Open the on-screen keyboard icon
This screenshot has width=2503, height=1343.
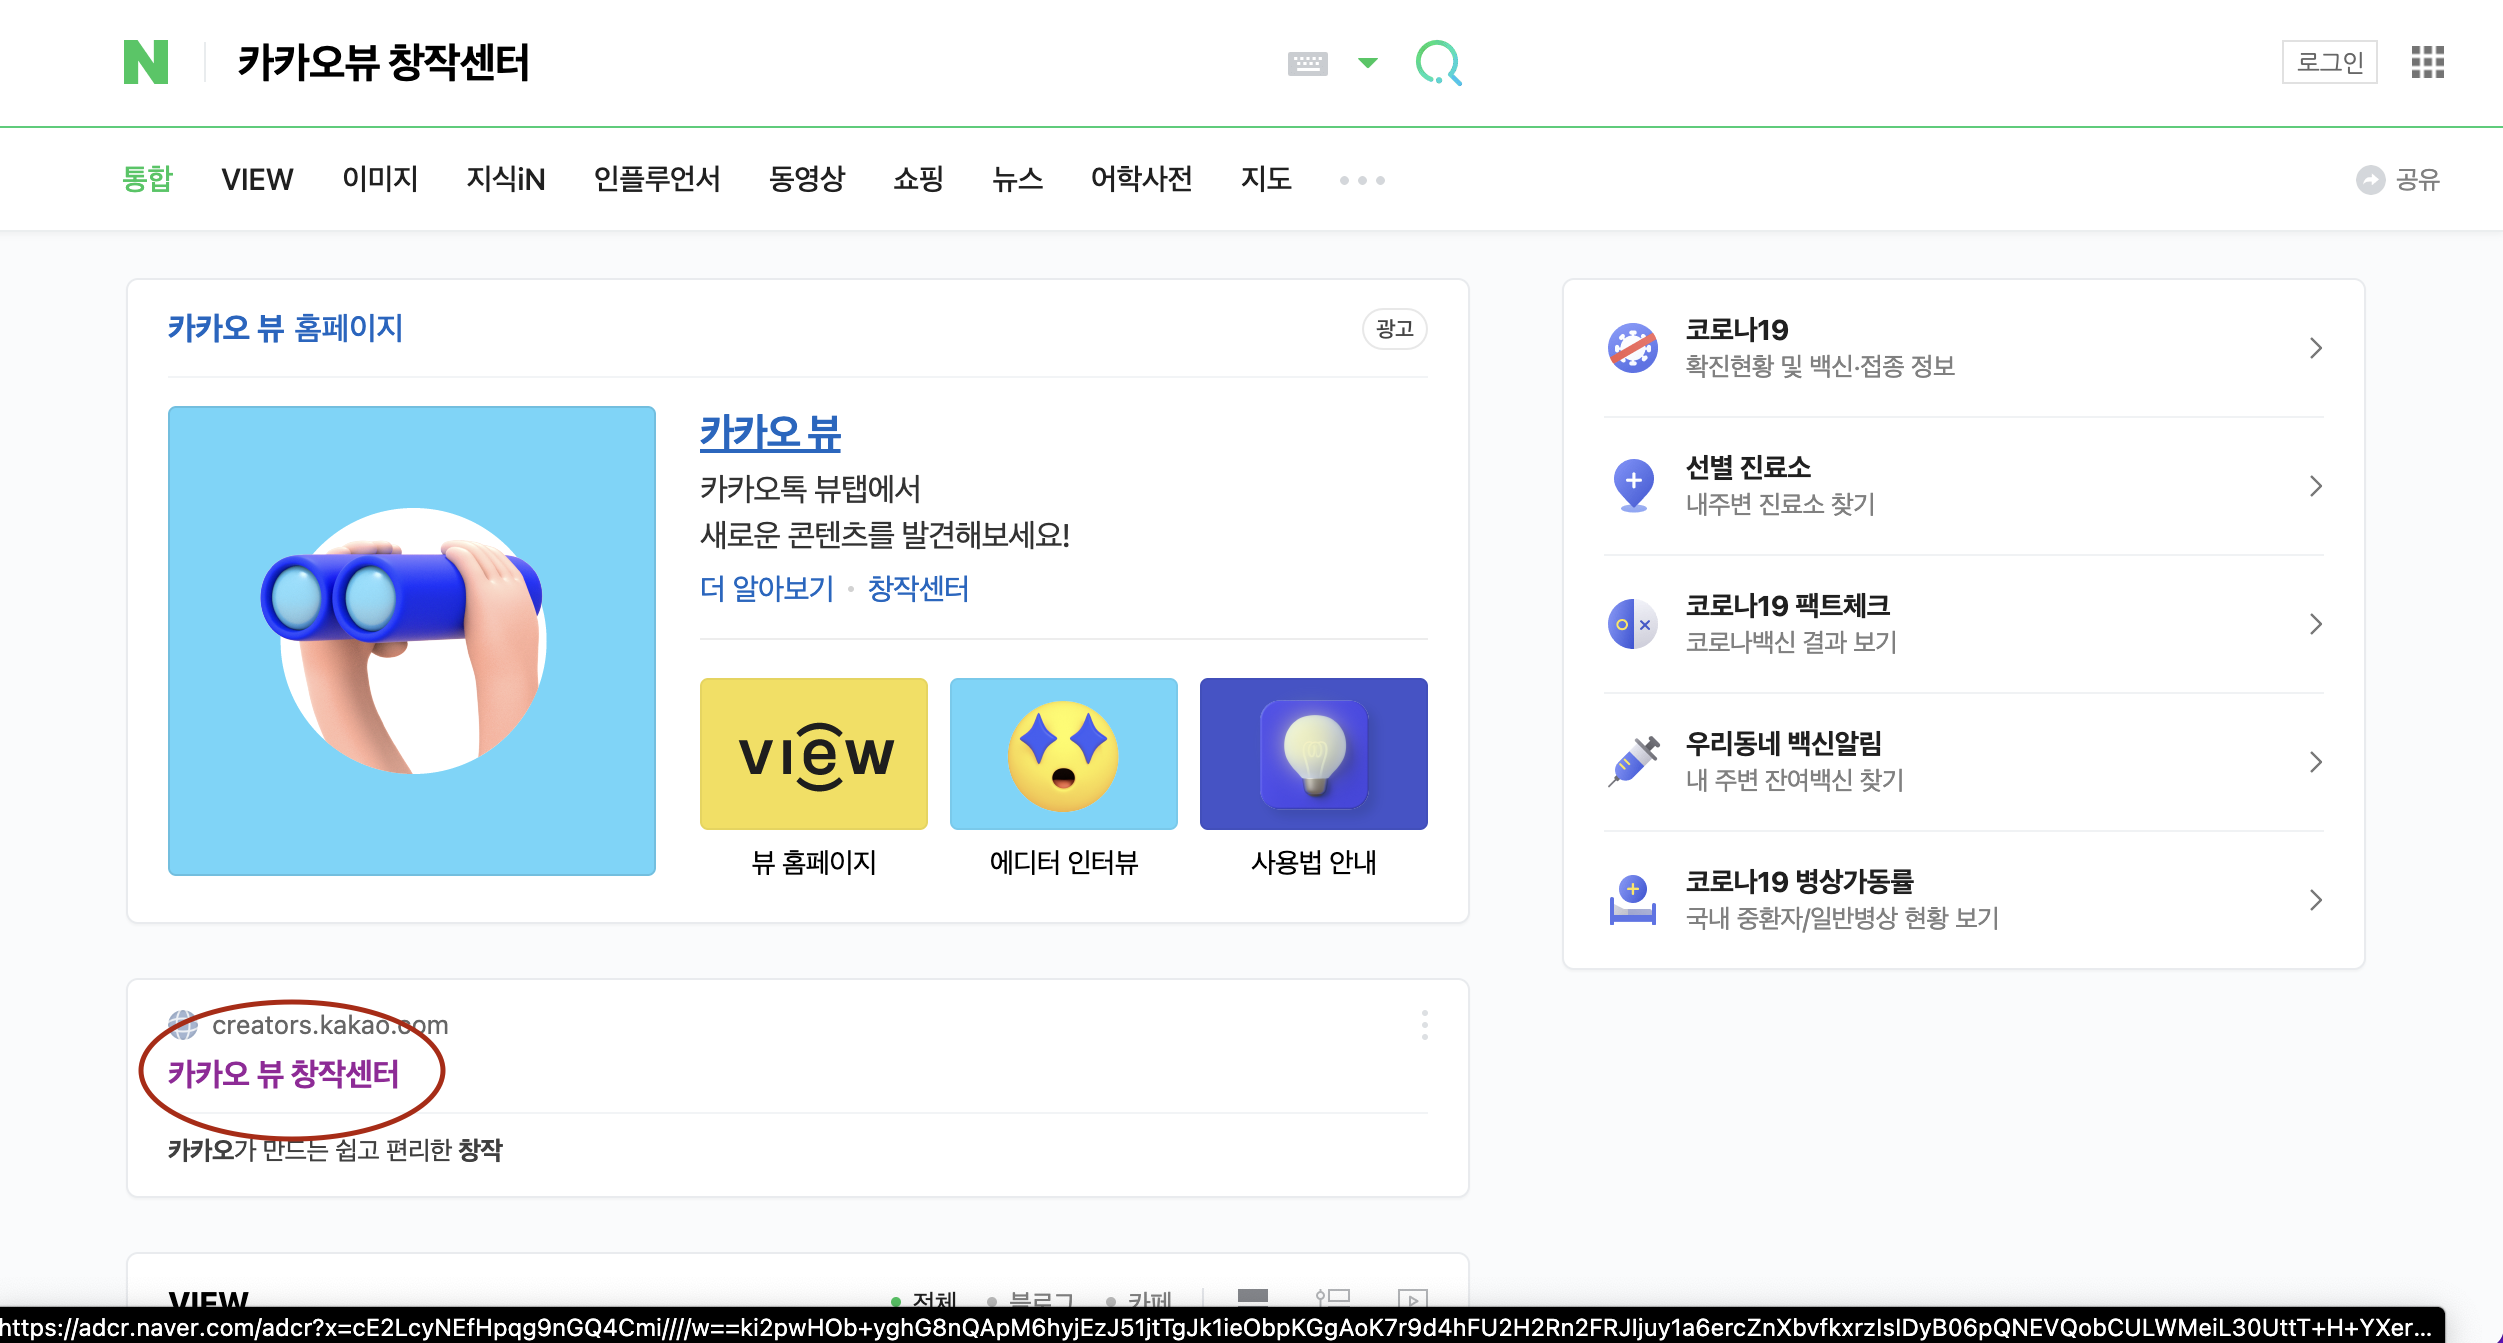coord(1307,64)
